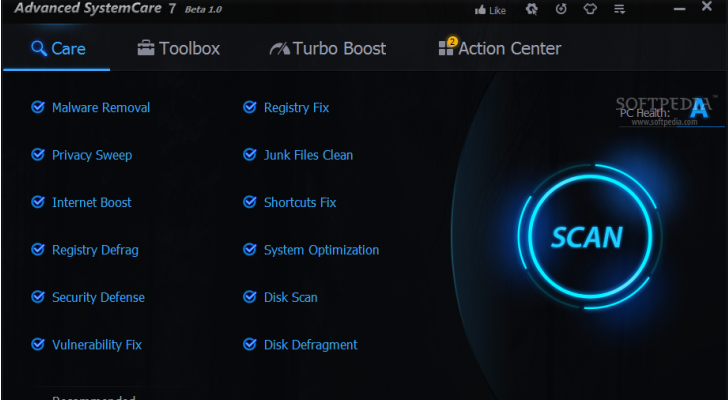Open the Toolbox tab
Screen dimensions: 728x400
(179, 49)
